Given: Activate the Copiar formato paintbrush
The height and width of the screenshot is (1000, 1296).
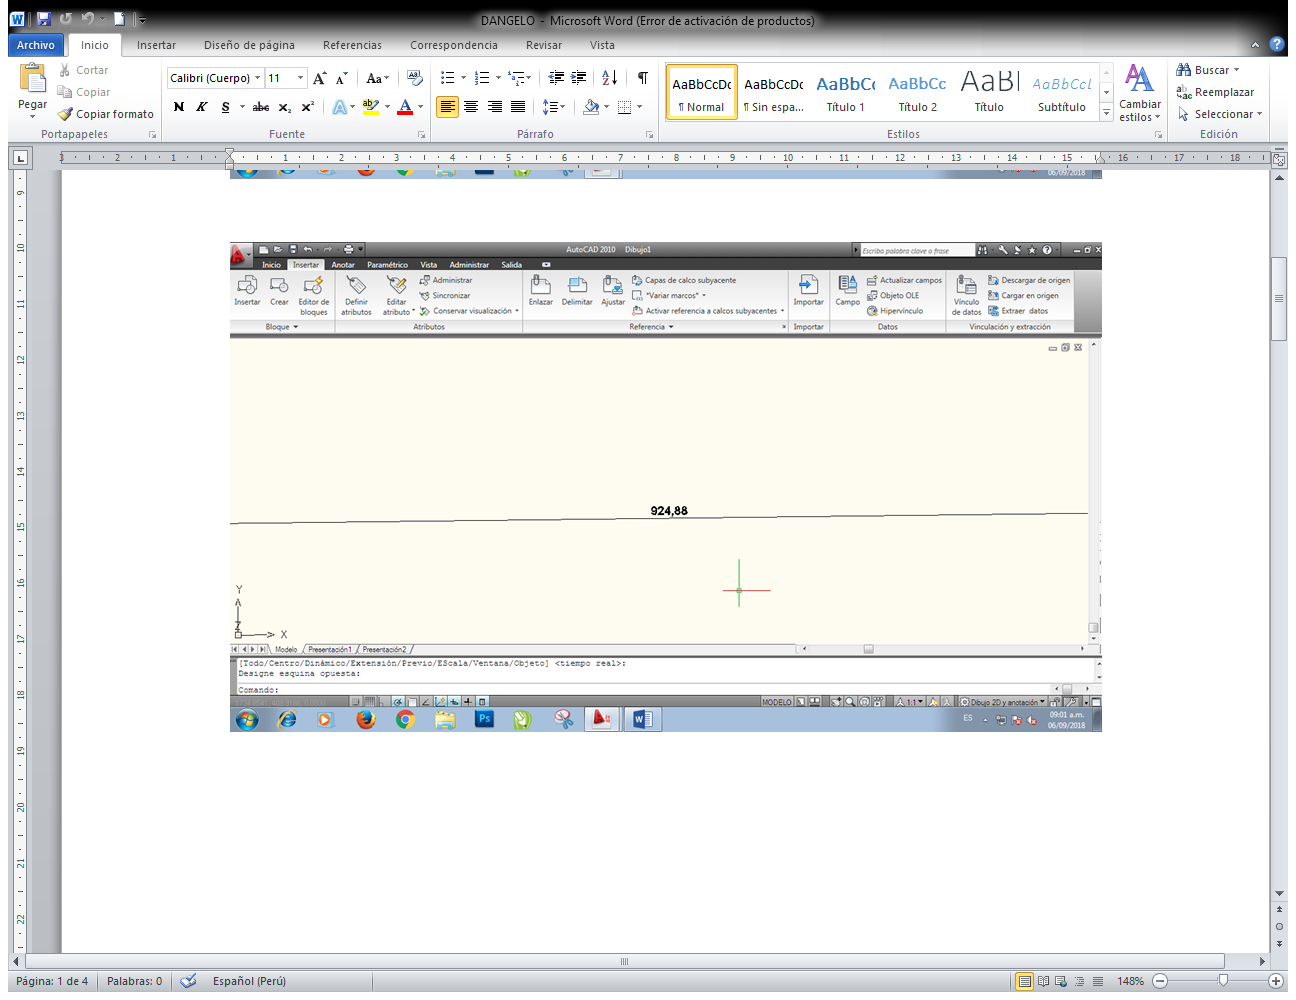Looking at the screenshot, I should click(105, 114).
